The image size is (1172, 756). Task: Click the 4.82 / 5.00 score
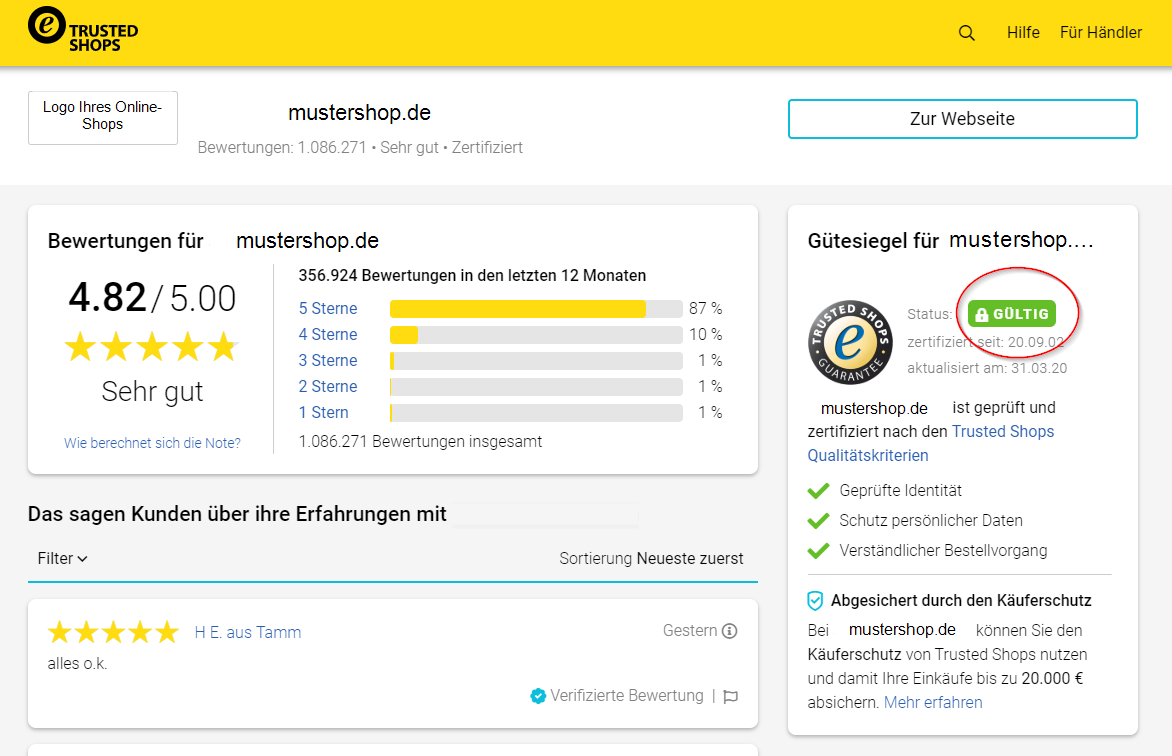point(152,298)
